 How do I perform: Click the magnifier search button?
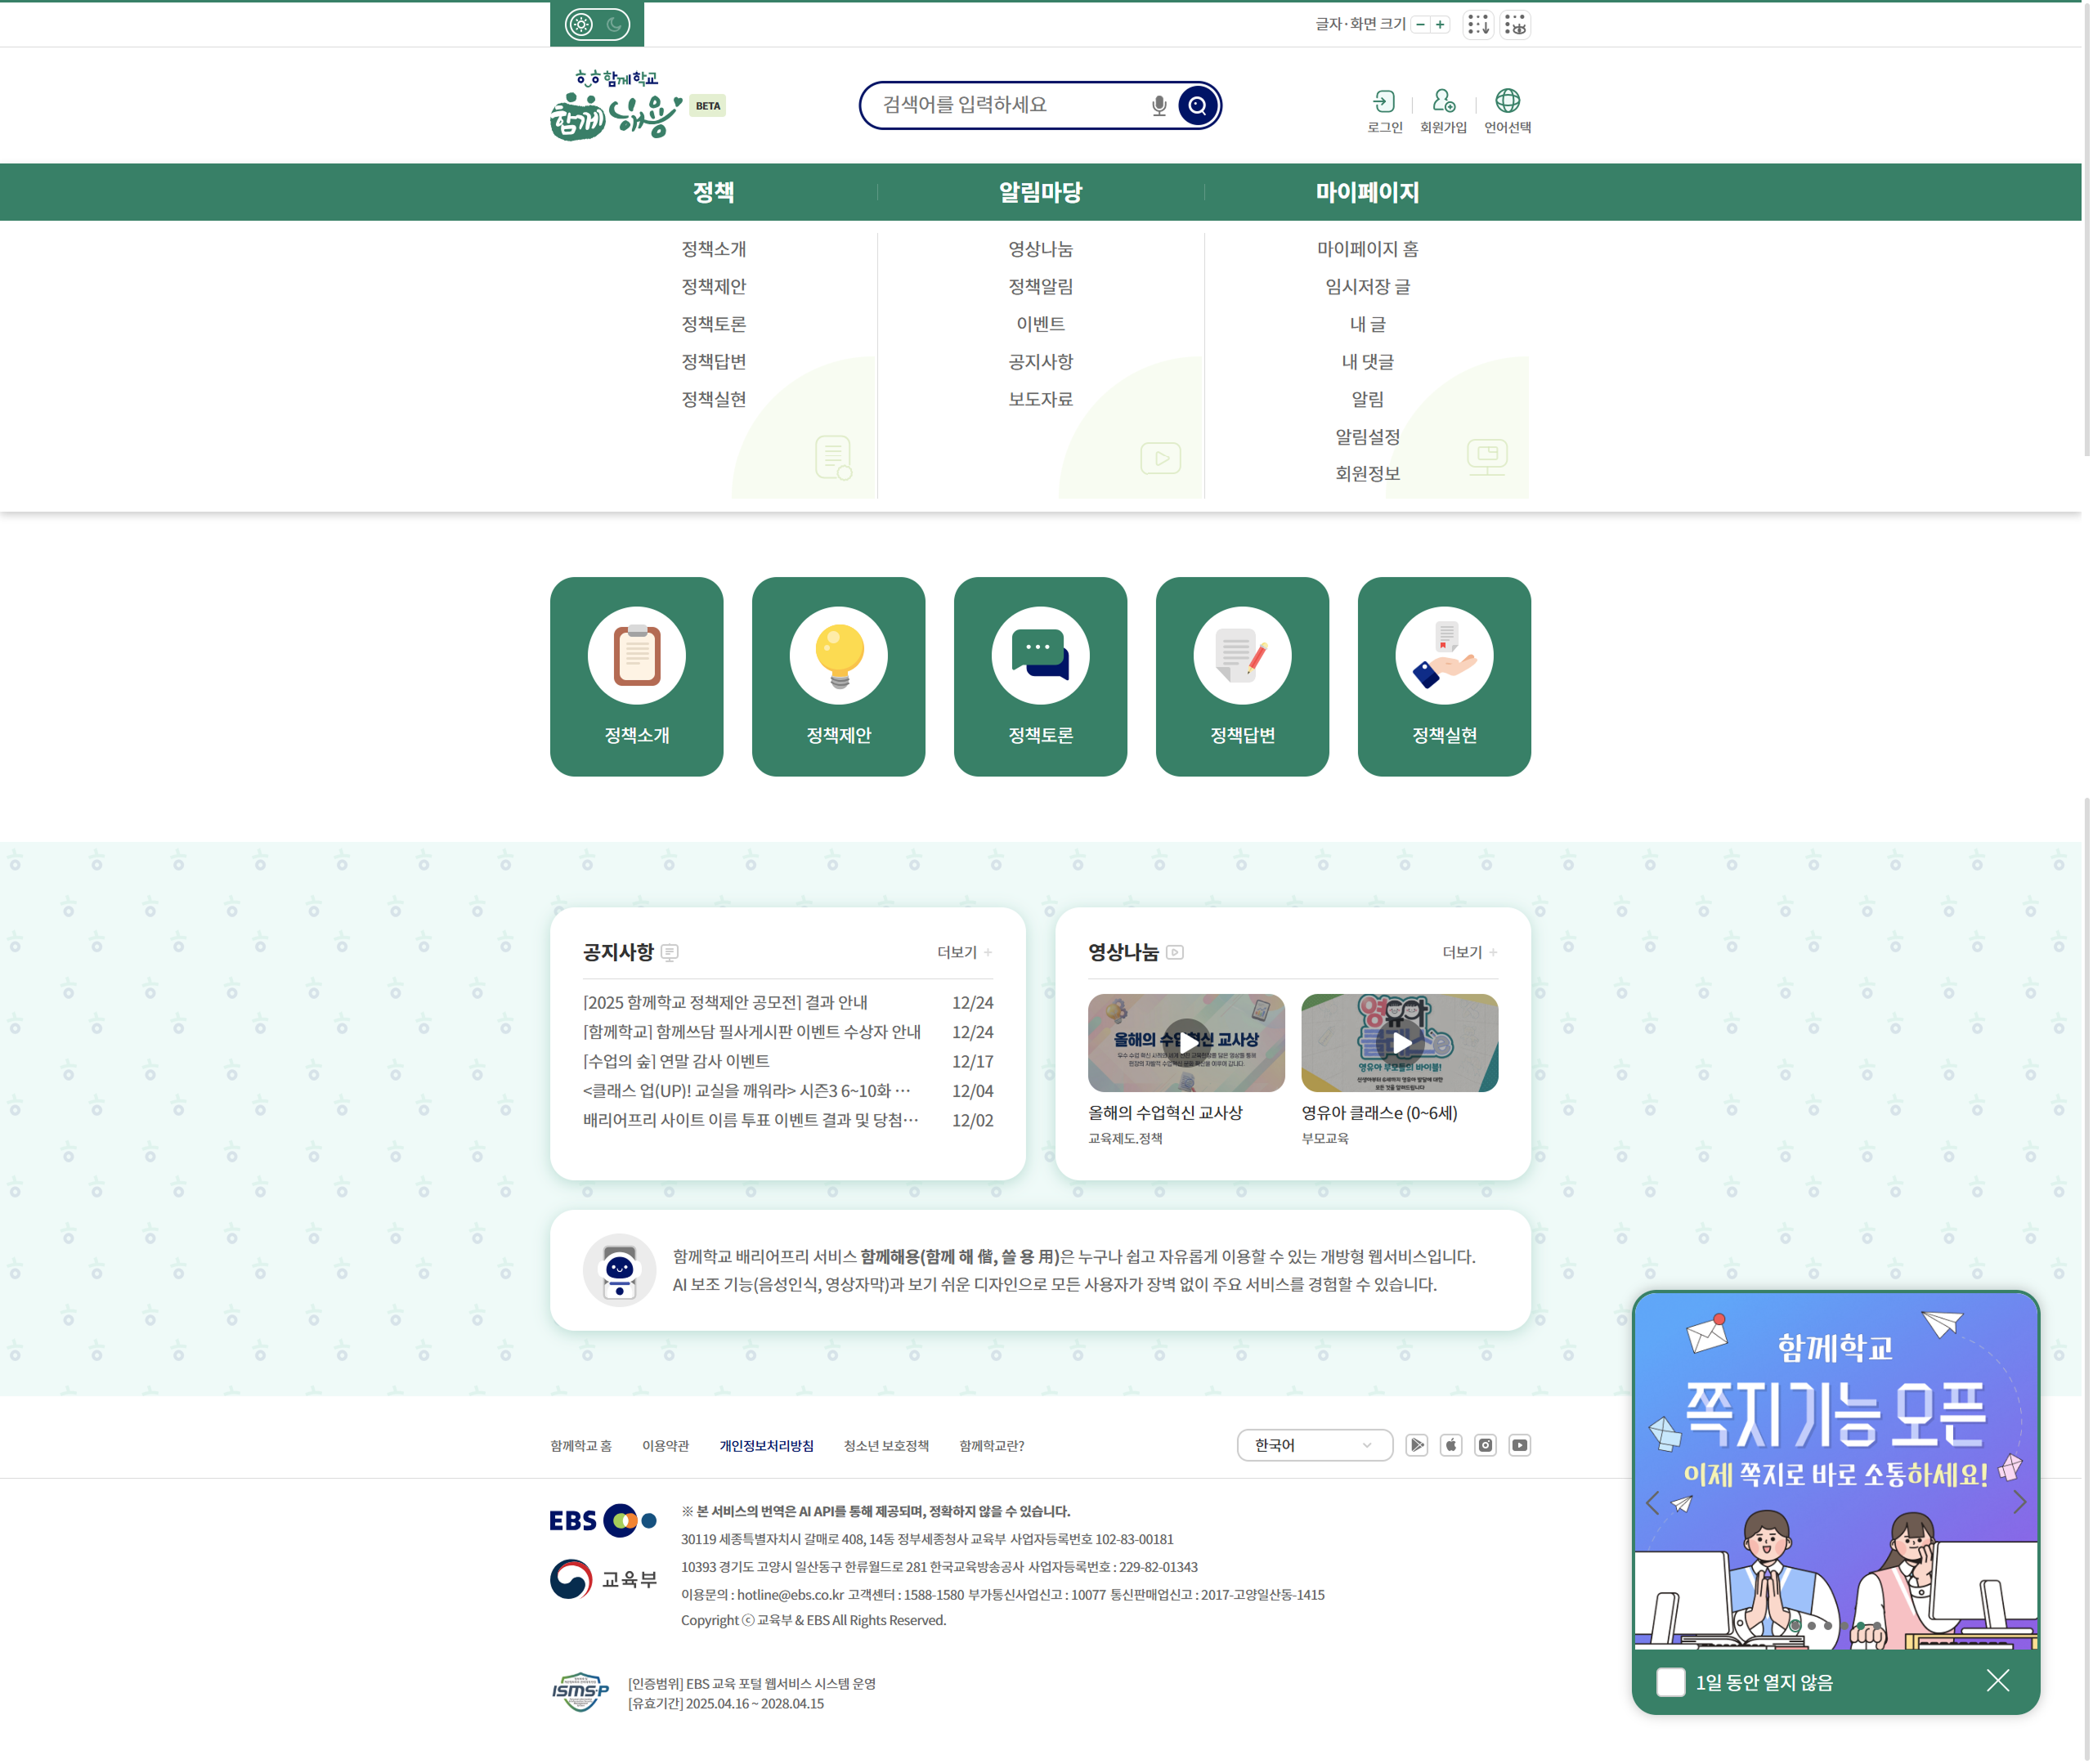click(x=1198, y=105)
